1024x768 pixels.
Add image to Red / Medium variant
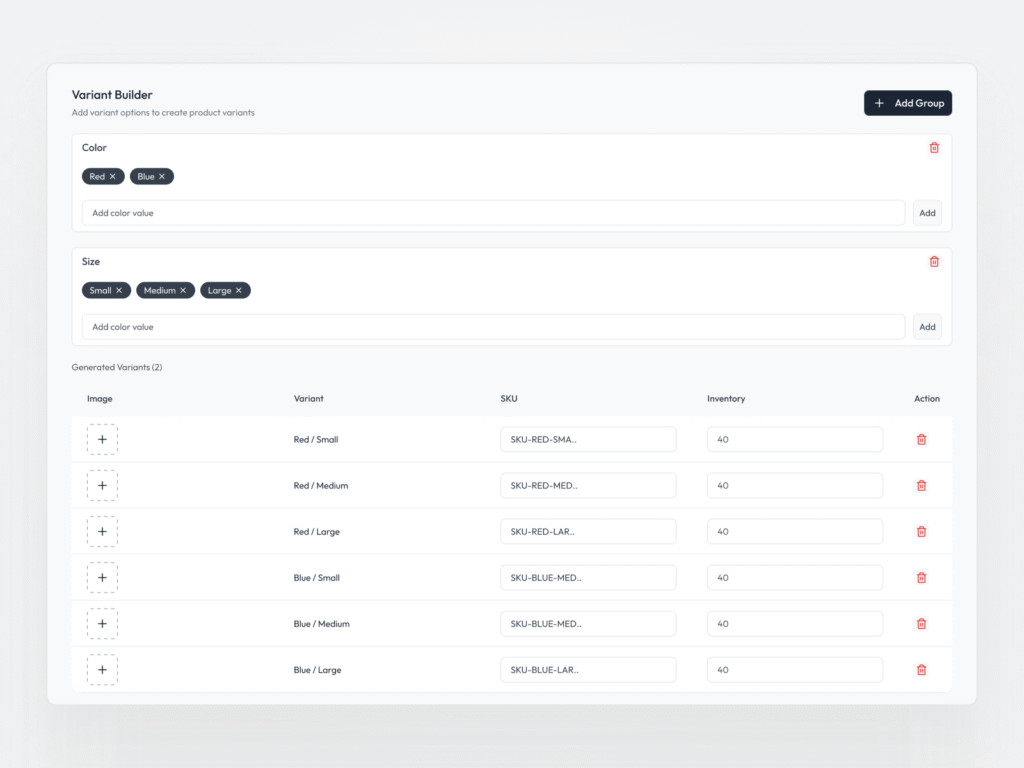tap(102, 486)
